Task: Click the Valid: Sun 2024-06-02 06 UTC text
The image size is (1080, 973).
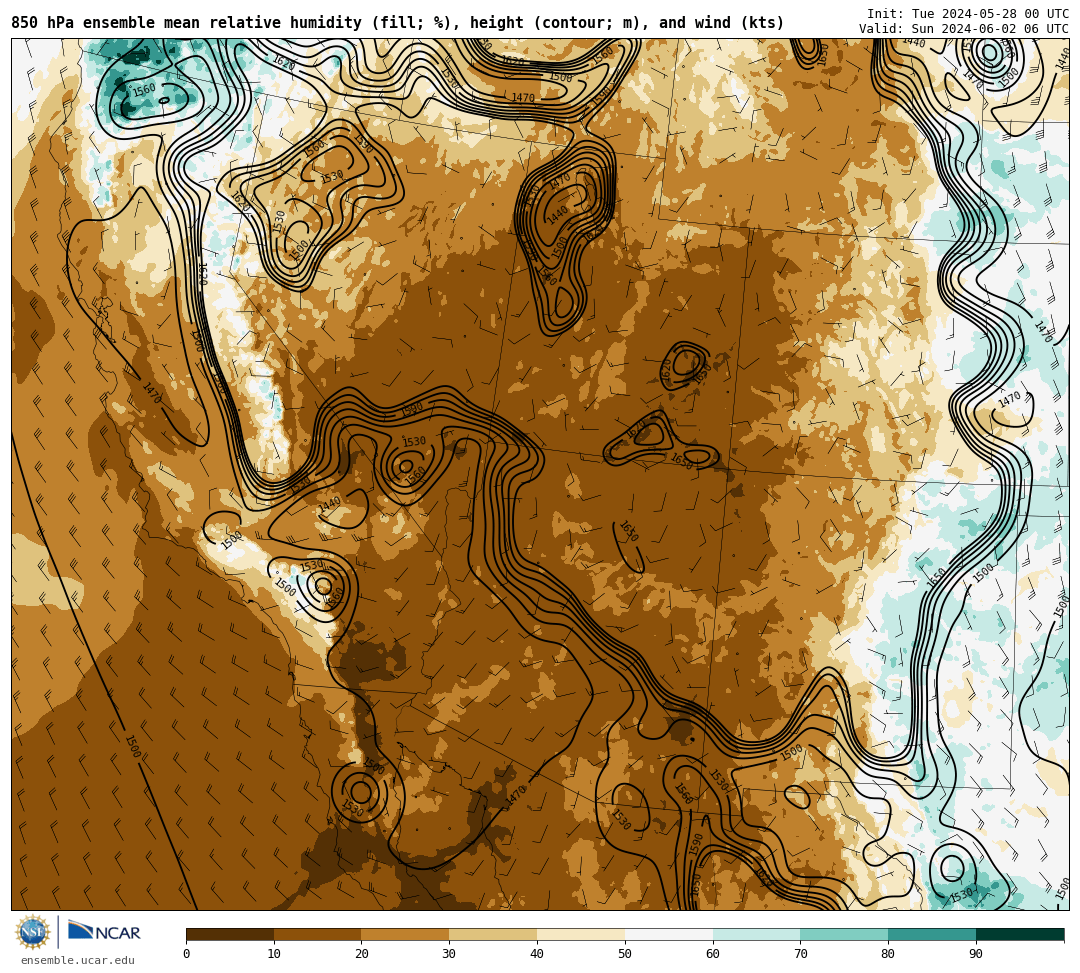Action: click(x=964, y=29)
